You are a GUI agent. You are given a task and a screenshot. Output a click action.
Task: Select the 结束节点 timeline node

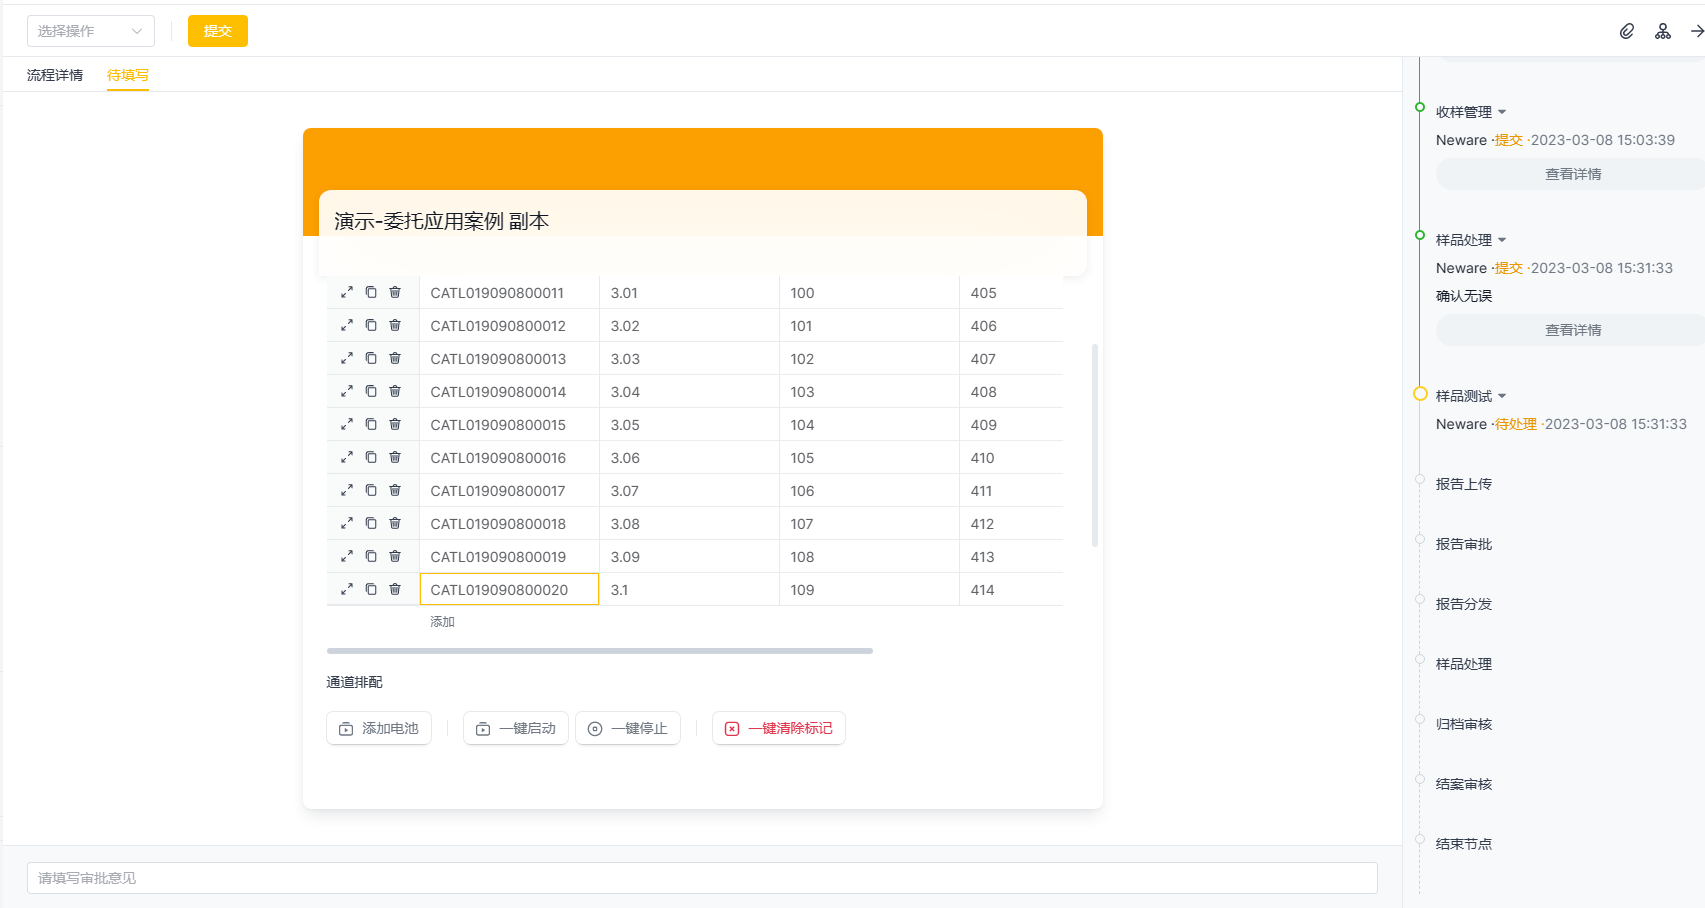[x=1464, y=844]
